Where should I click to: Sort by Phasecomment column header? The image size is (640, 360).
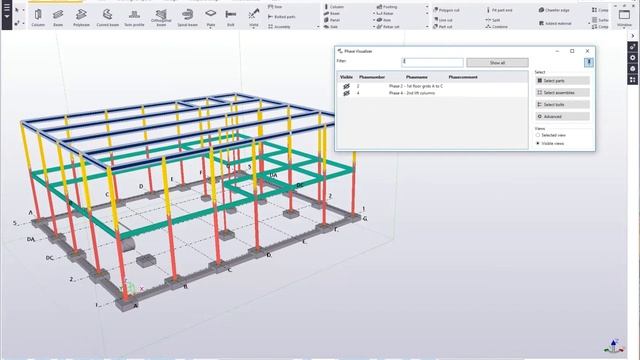(x=463, y=77)
